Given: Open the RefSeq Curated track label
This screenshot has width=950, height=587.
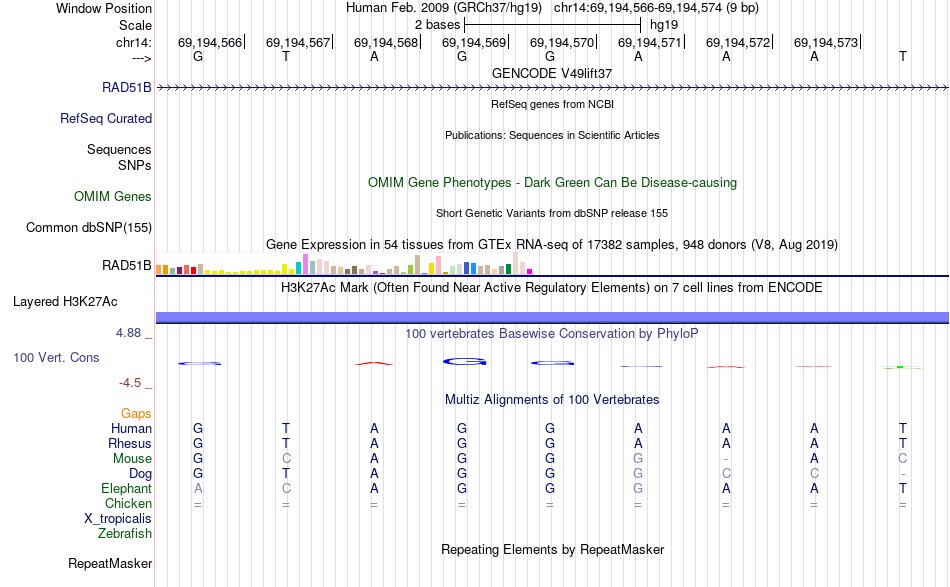Looking at the screenshot, I should pos(106,119).
